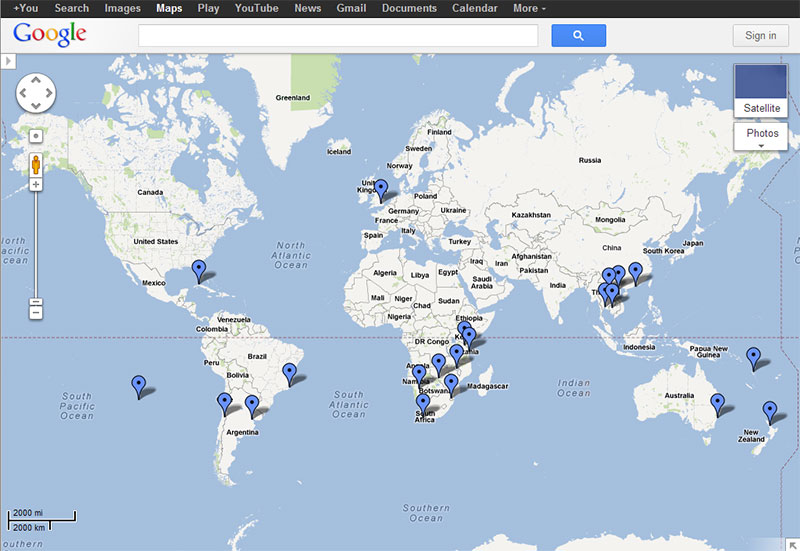Grab the Street View pegman icon
The width and height of the screenshot is (800, 551).
(x=36, y=164)
